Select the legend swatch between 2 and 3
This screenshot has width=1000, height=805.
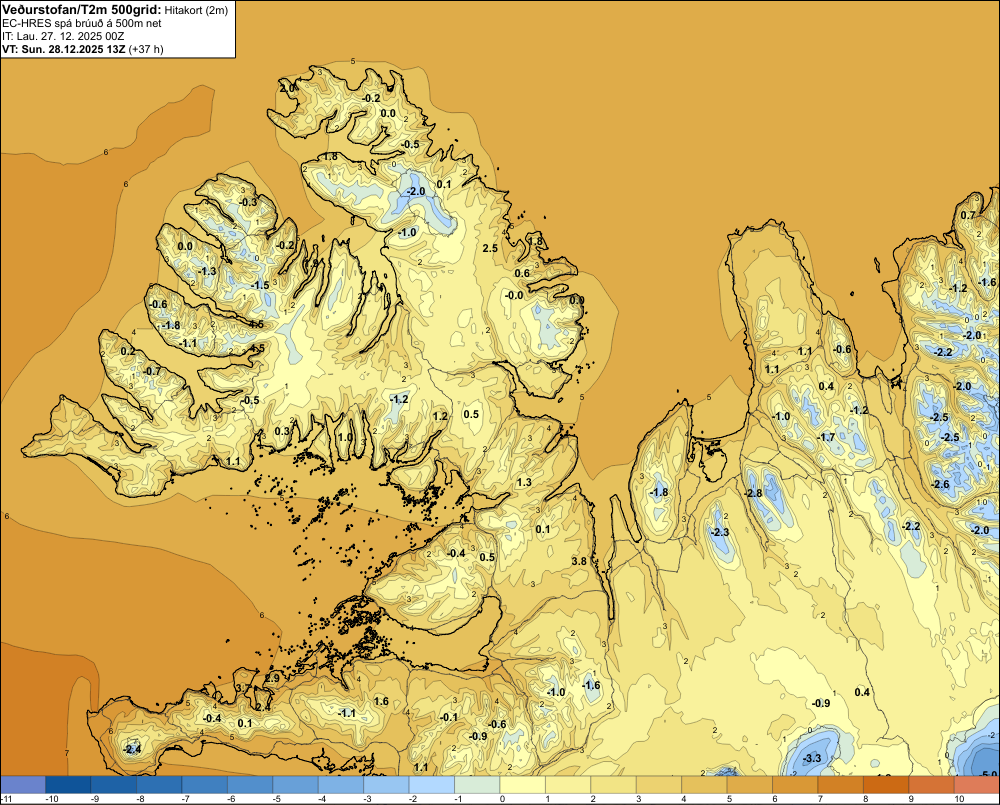(614, 784)
